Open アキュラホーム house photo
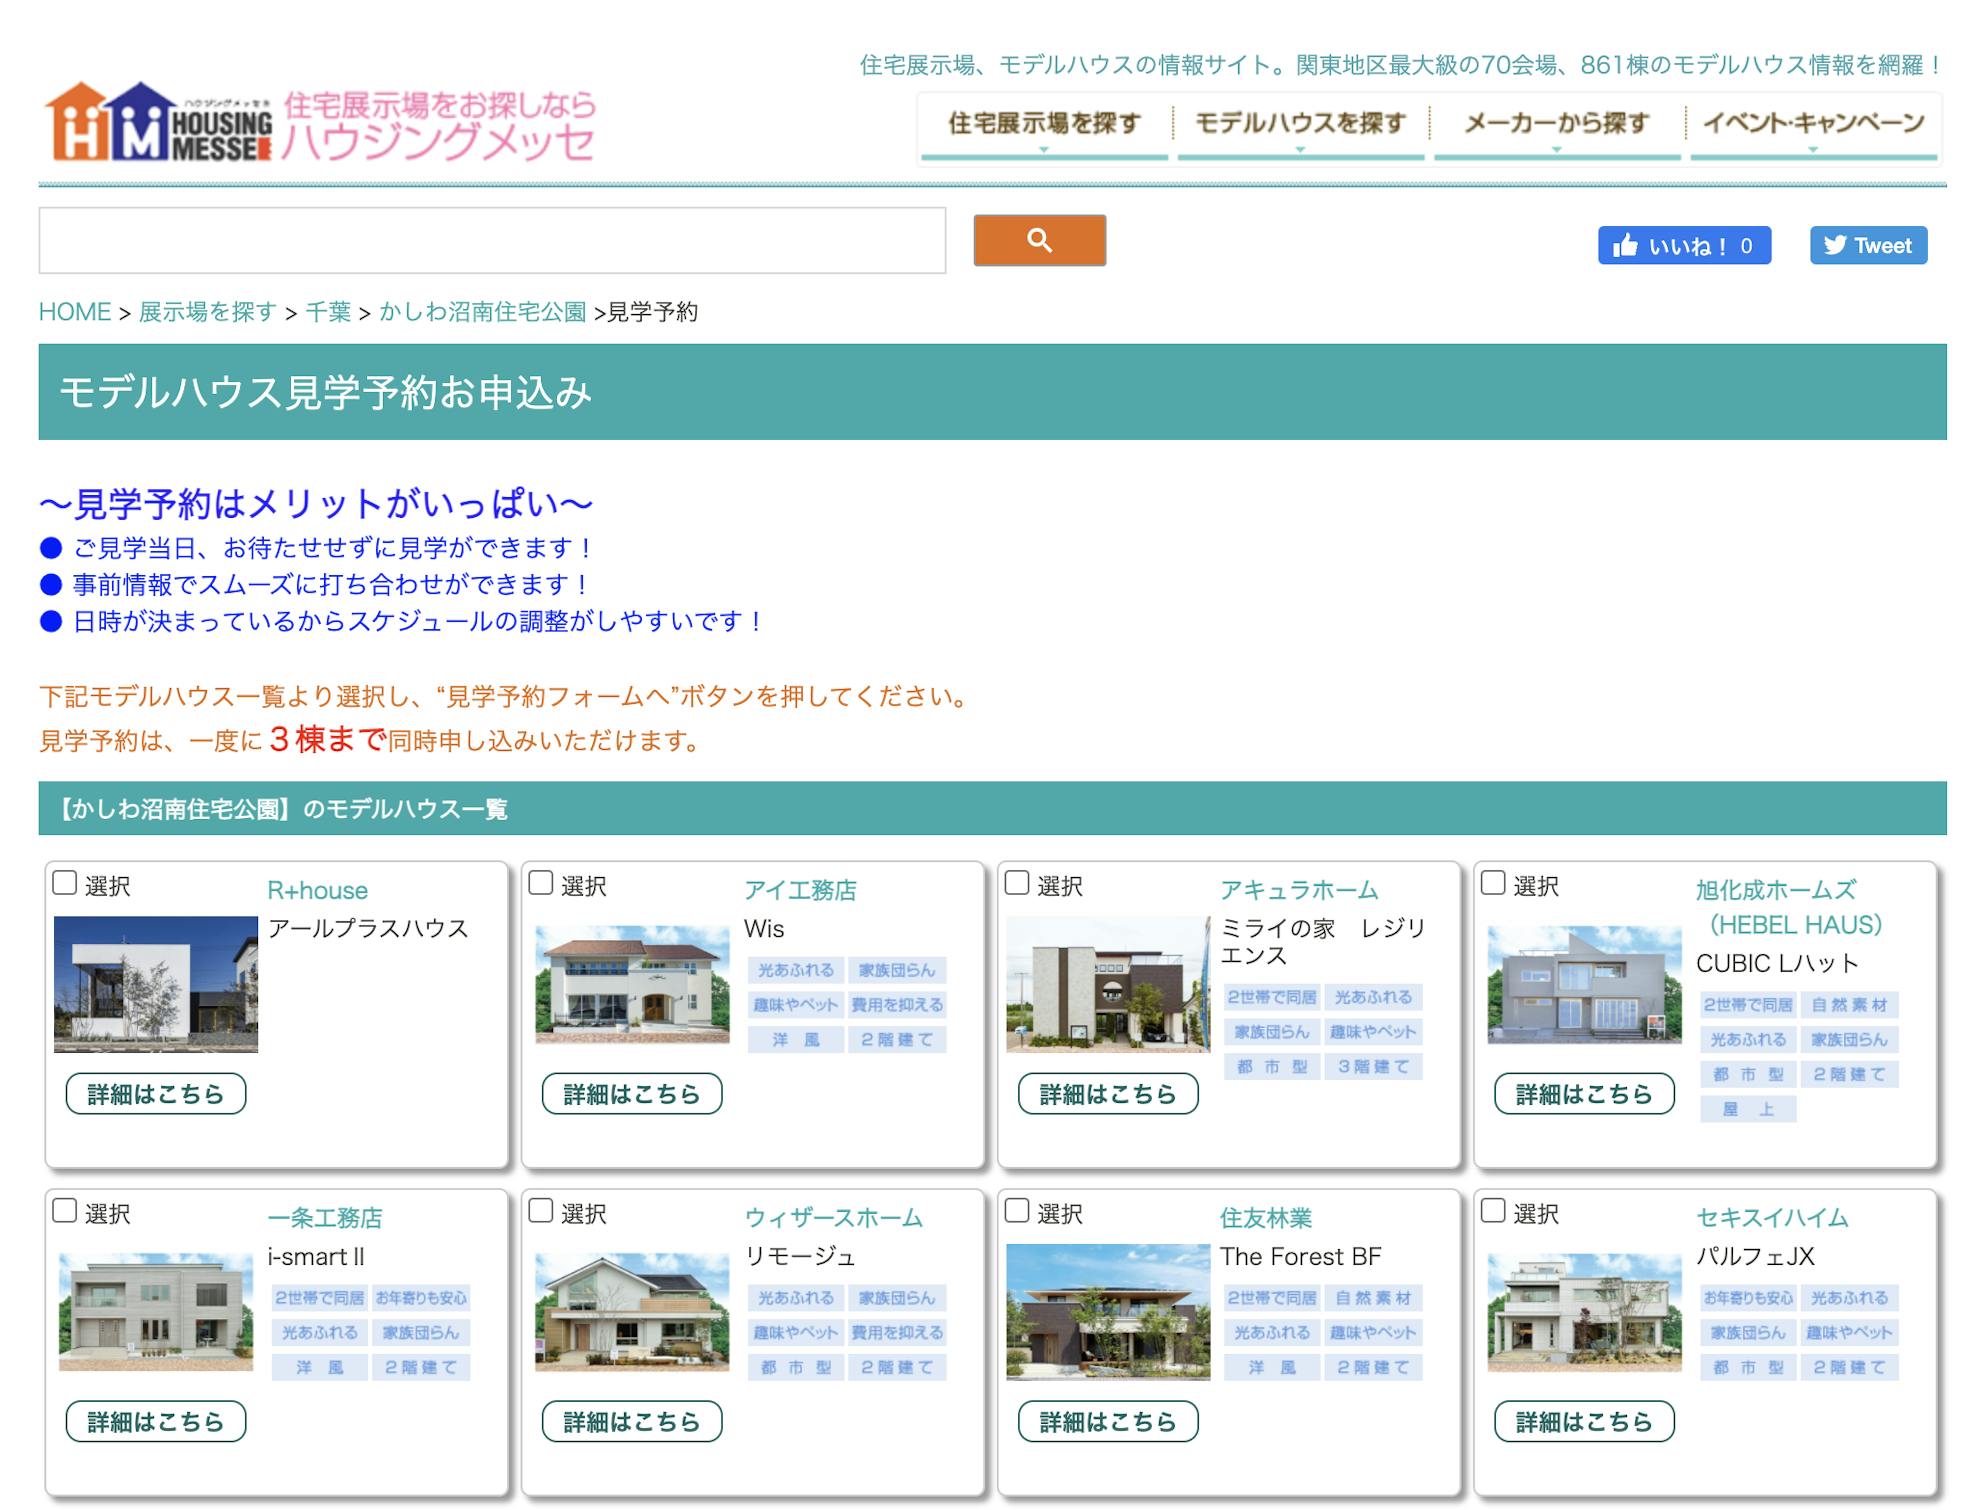Image resolution: width=1980 pixels, height=1510 pixels. (x=1108, y=984)
